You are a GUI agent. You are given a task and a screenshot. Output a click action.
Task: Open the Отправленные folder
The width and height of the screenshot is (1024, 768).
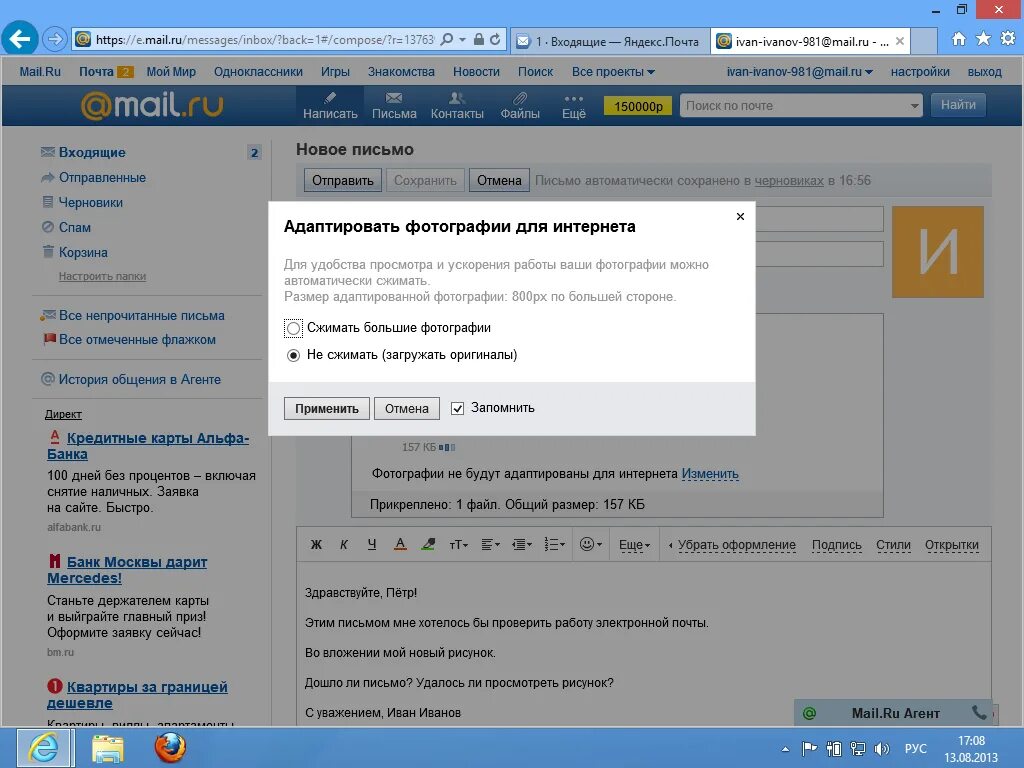103,178
